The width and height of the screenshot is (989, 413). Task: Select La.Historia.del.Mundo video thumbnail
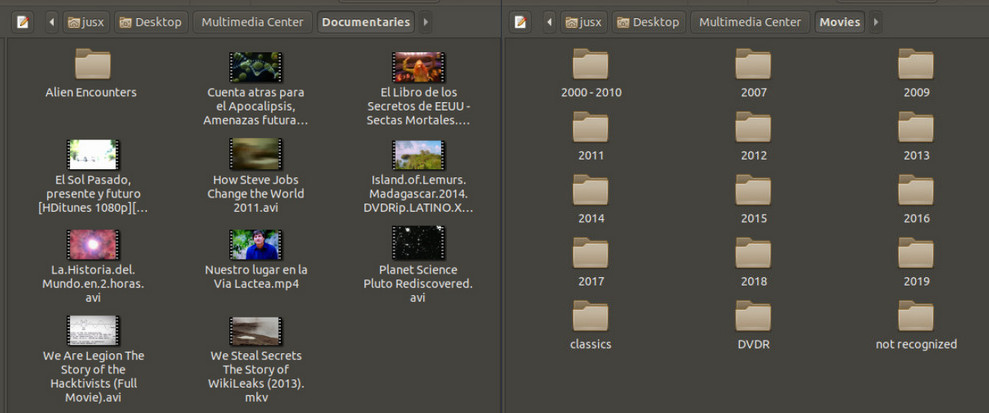tap(93, 244)
